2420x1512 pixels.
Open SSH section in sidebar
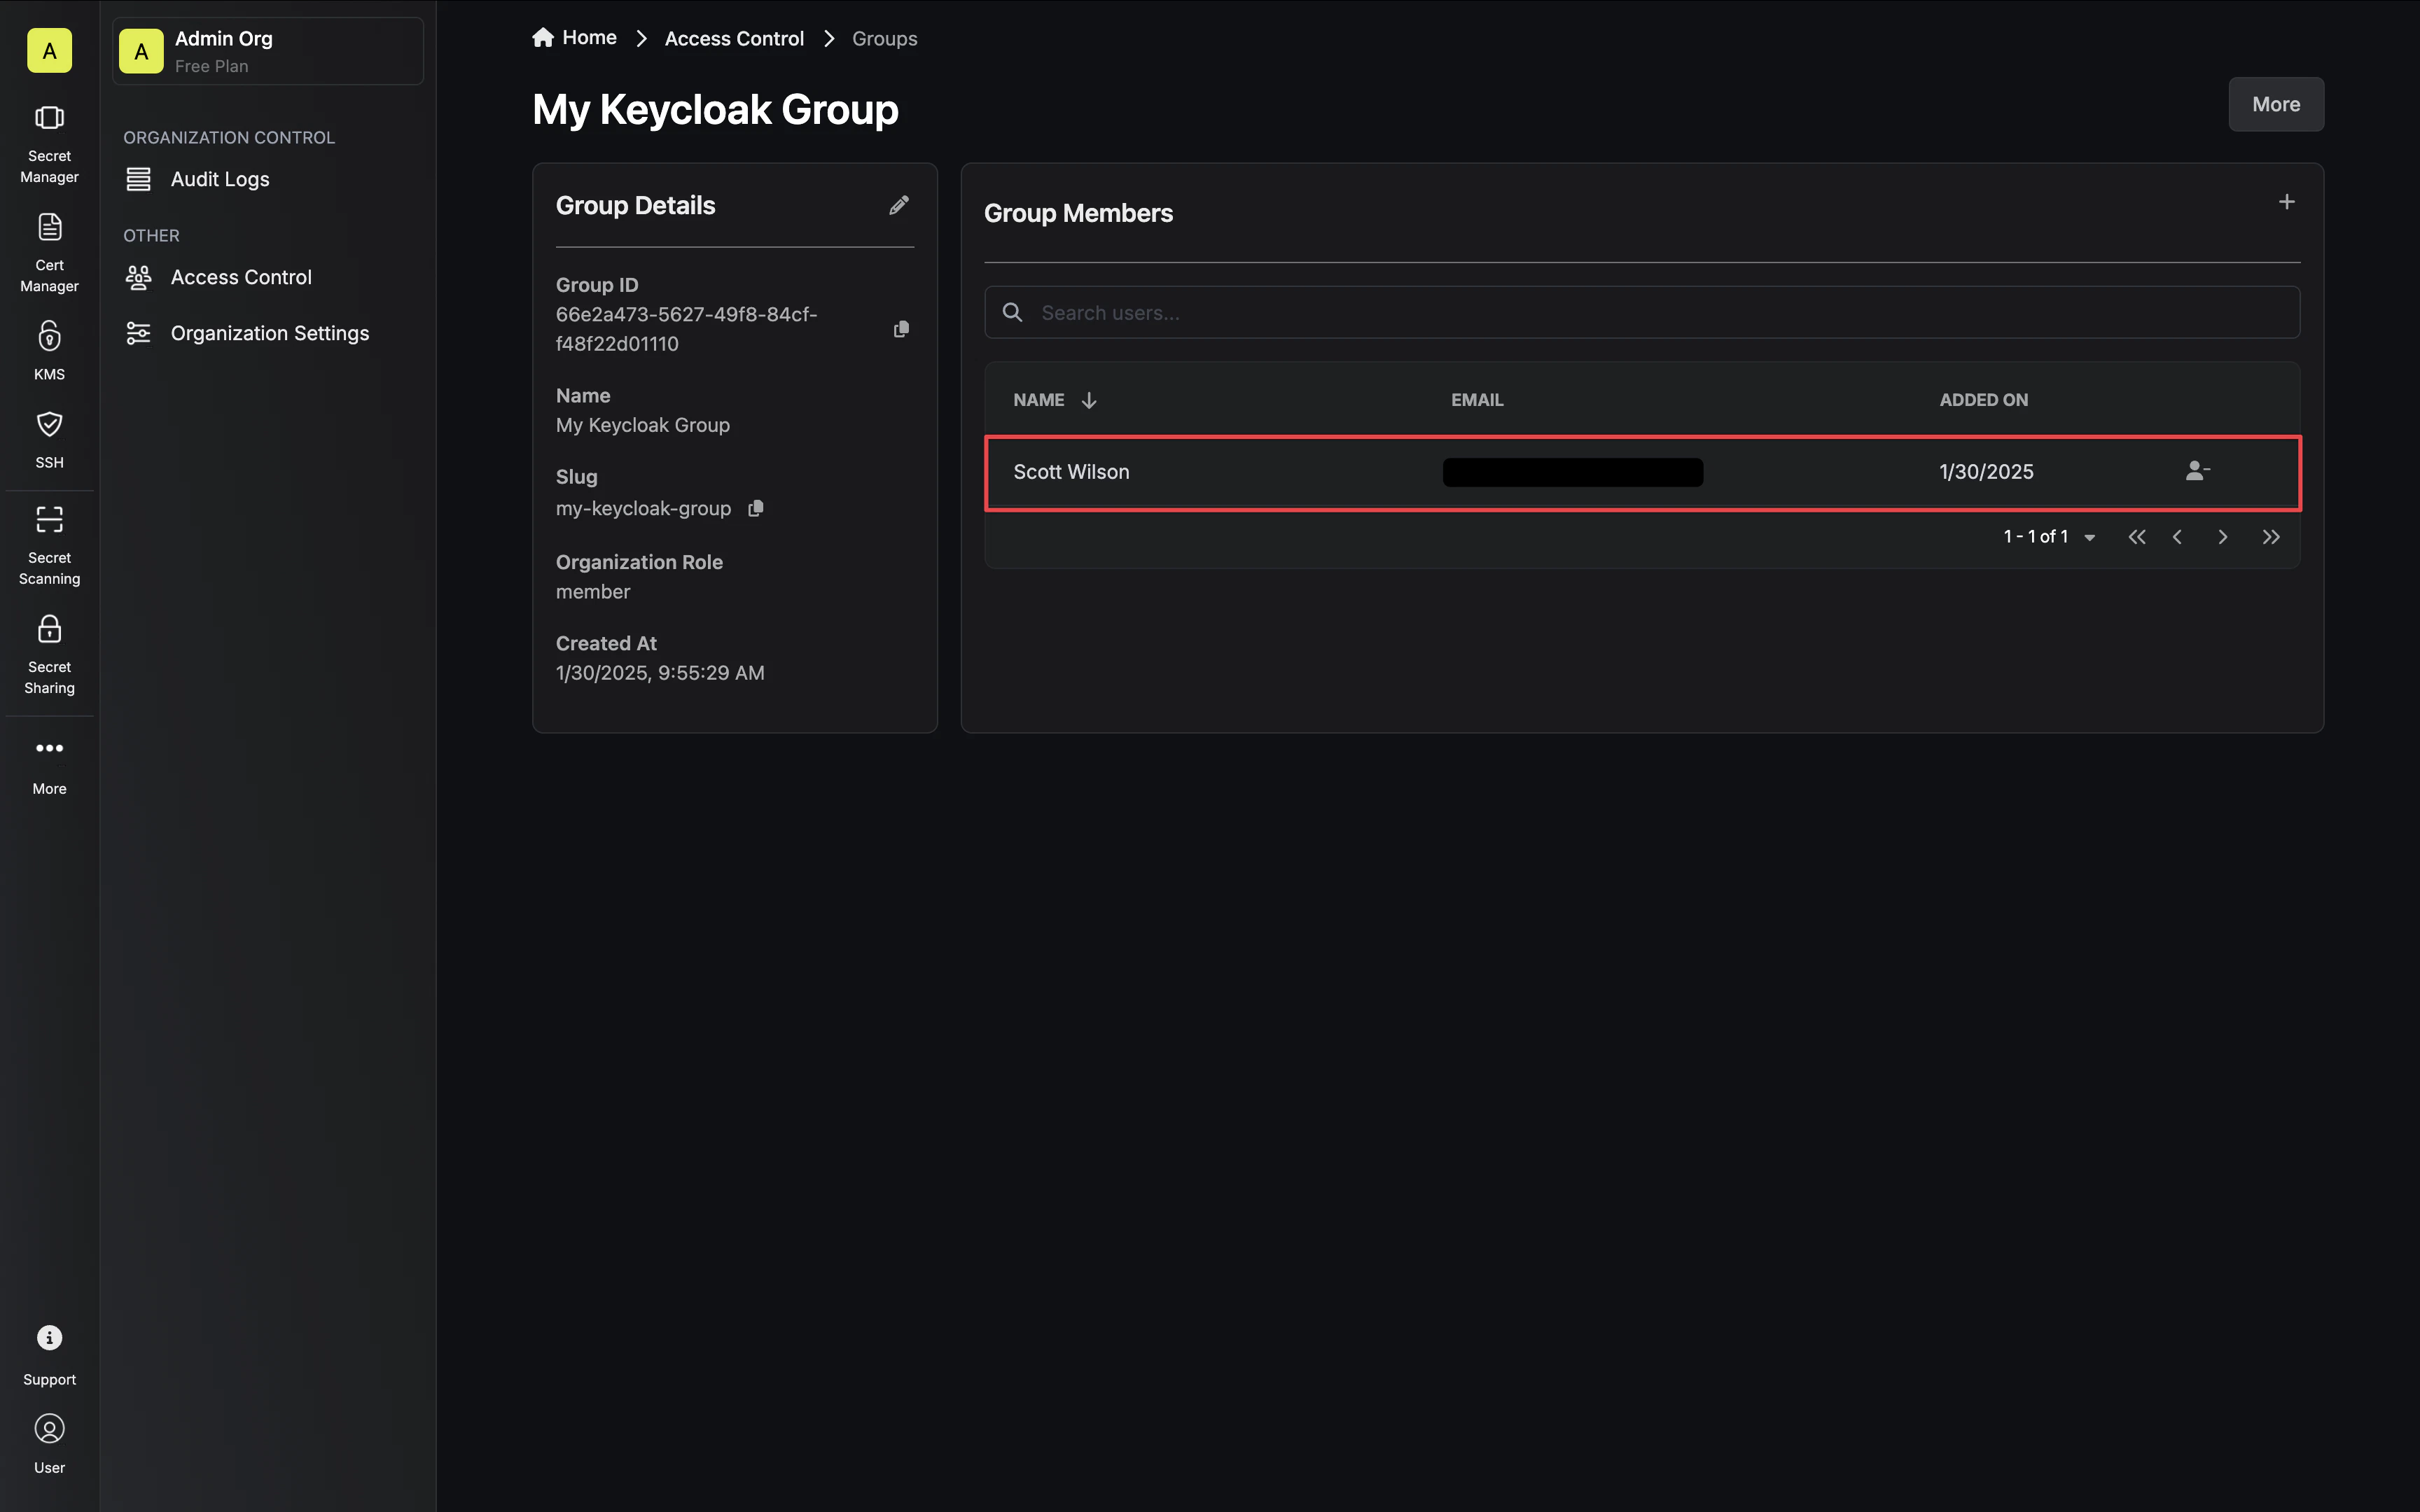point(49,439)
